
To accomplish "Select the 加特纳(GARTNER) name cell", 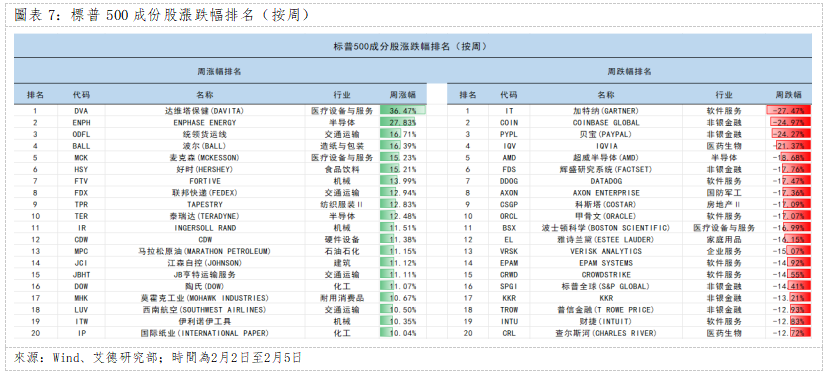I will pyautogui.click(x=605, y=111).
